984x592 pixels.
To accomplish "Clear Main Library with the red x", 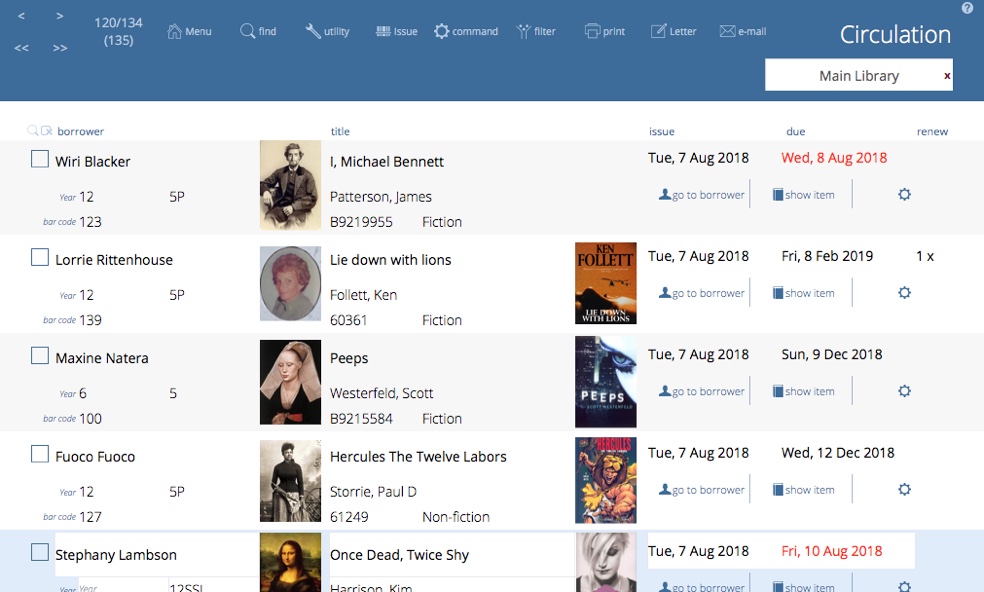I will click(x=947, y=76).
